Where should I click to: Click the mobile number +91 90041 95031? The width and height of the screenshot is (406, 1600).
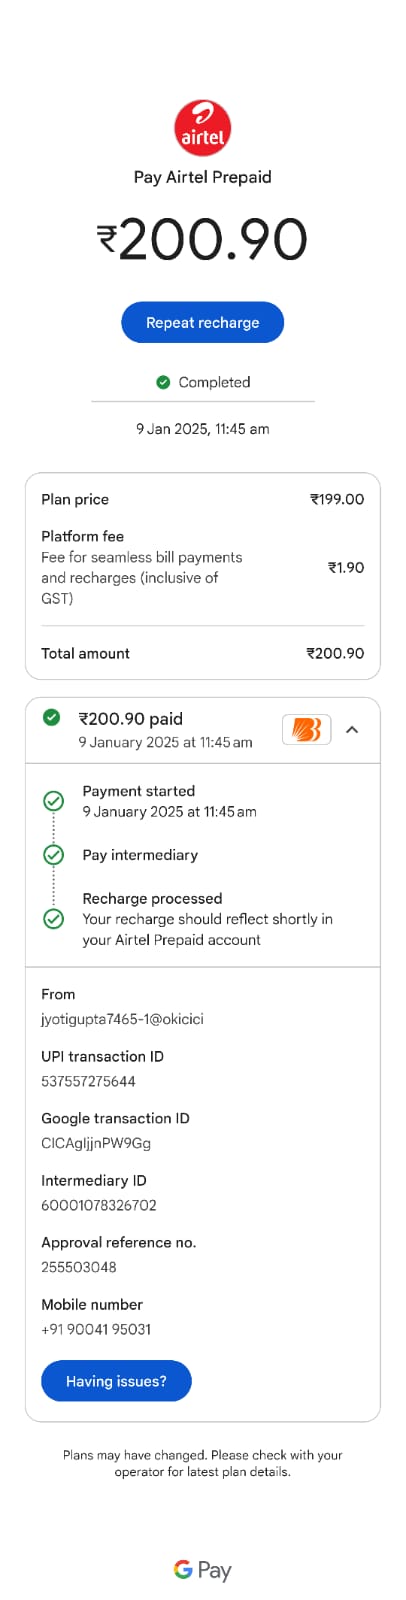point(96,1329)
